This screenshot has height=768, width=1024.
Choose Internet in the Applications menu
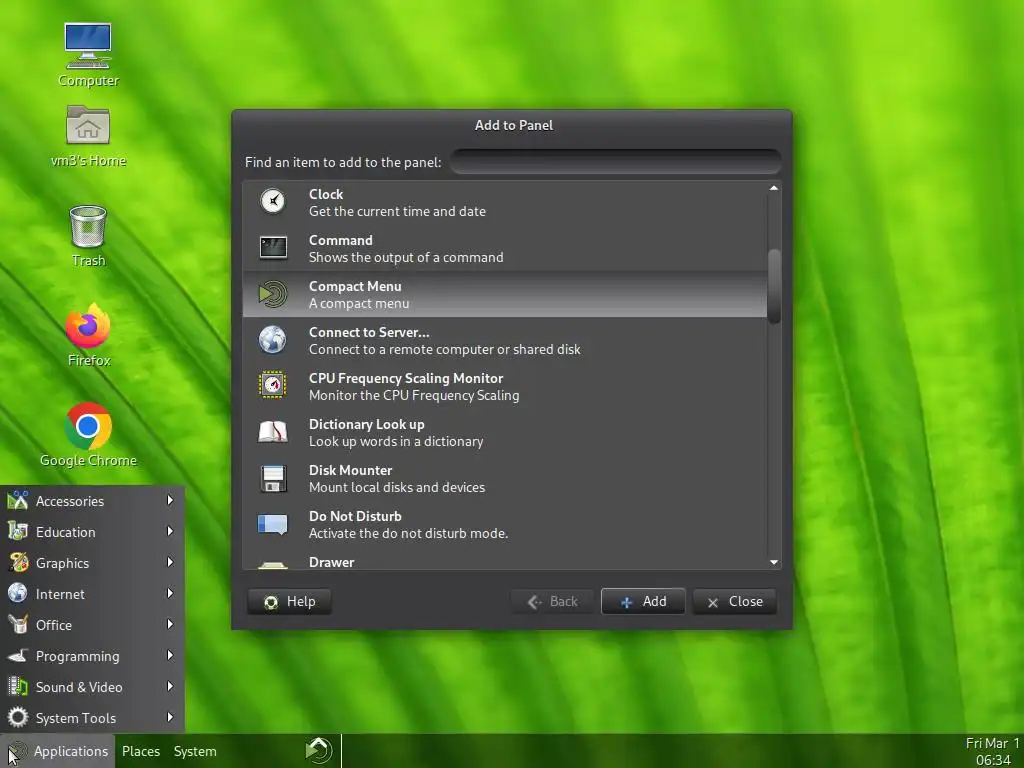coord(92,594)
